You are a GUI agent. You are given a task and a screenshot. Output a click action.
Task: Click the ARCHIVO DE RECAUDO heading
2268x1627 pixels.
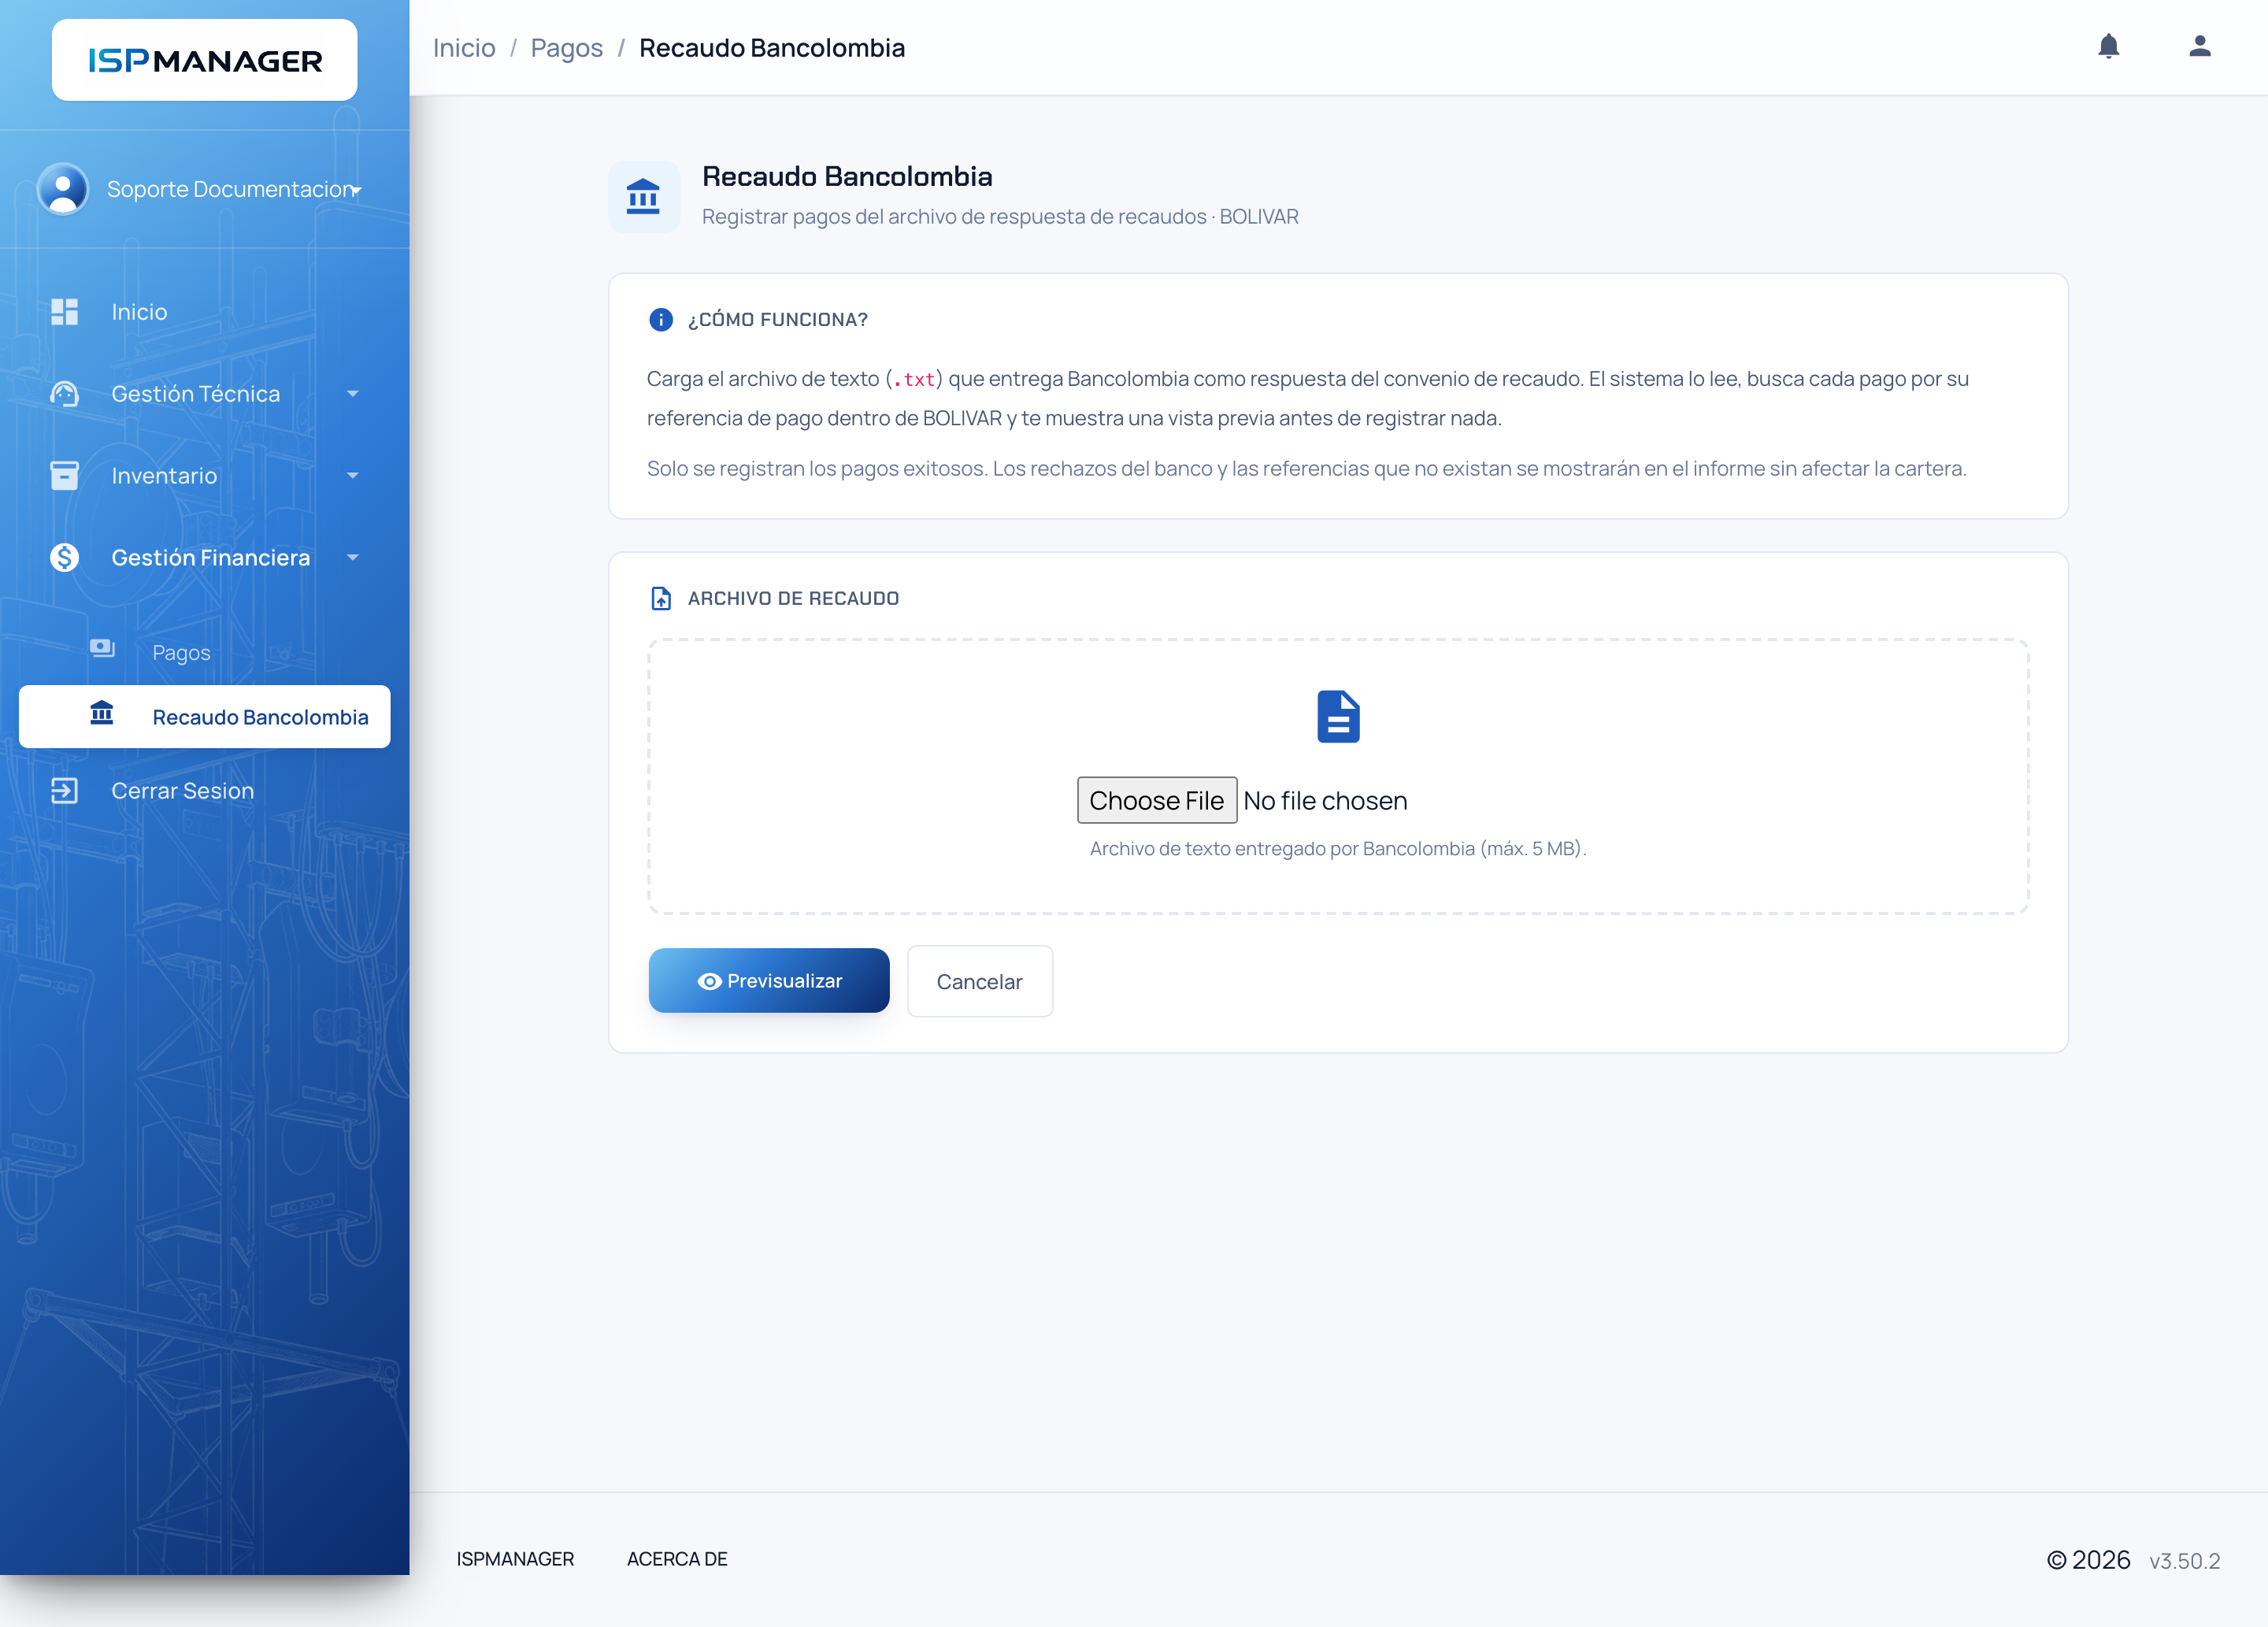tap(793, 599)
